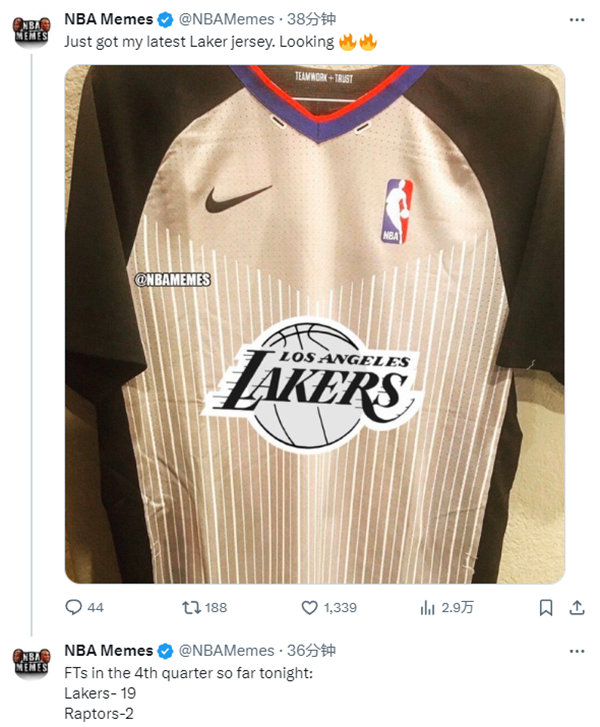The width and height of the screenshot is (600, 727).
Task: Click the verified badge on second tweet
Action: [x=166, y=650]
